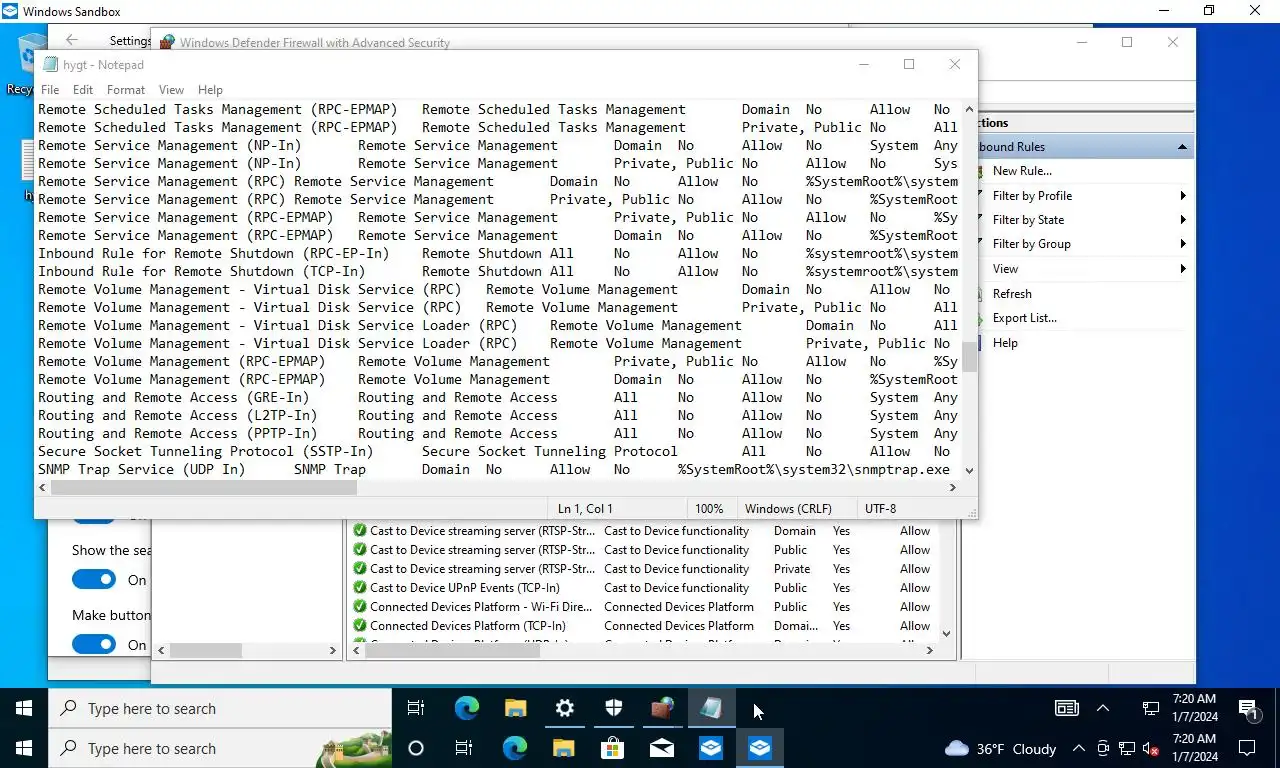Click the firewall window title icon

pyautogui.click(x=167, y=42)
